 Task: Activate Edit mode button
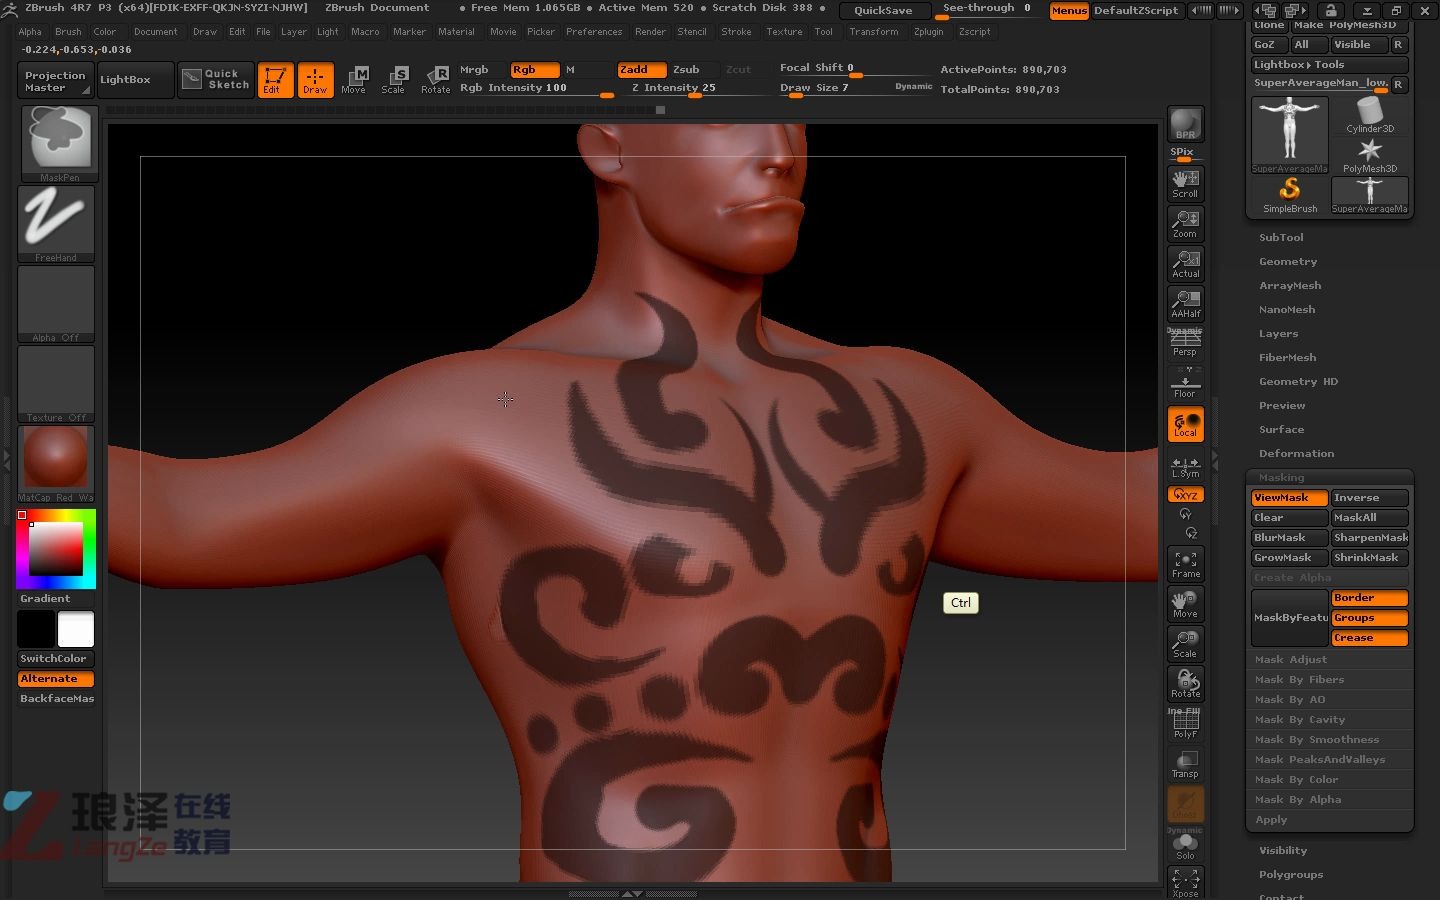(x=275, y=80)
